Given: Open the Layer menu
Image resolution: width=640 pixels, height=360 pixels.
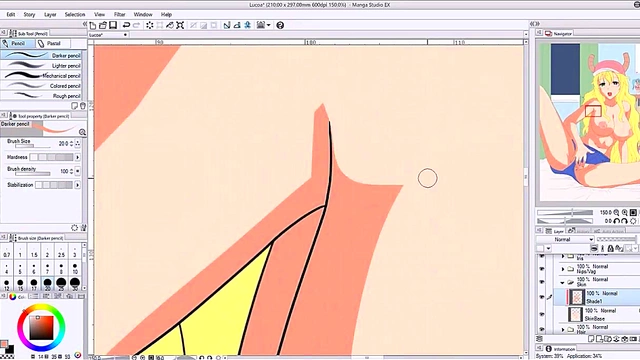Looking at the screenshot, I should click(x=50, y=14).
